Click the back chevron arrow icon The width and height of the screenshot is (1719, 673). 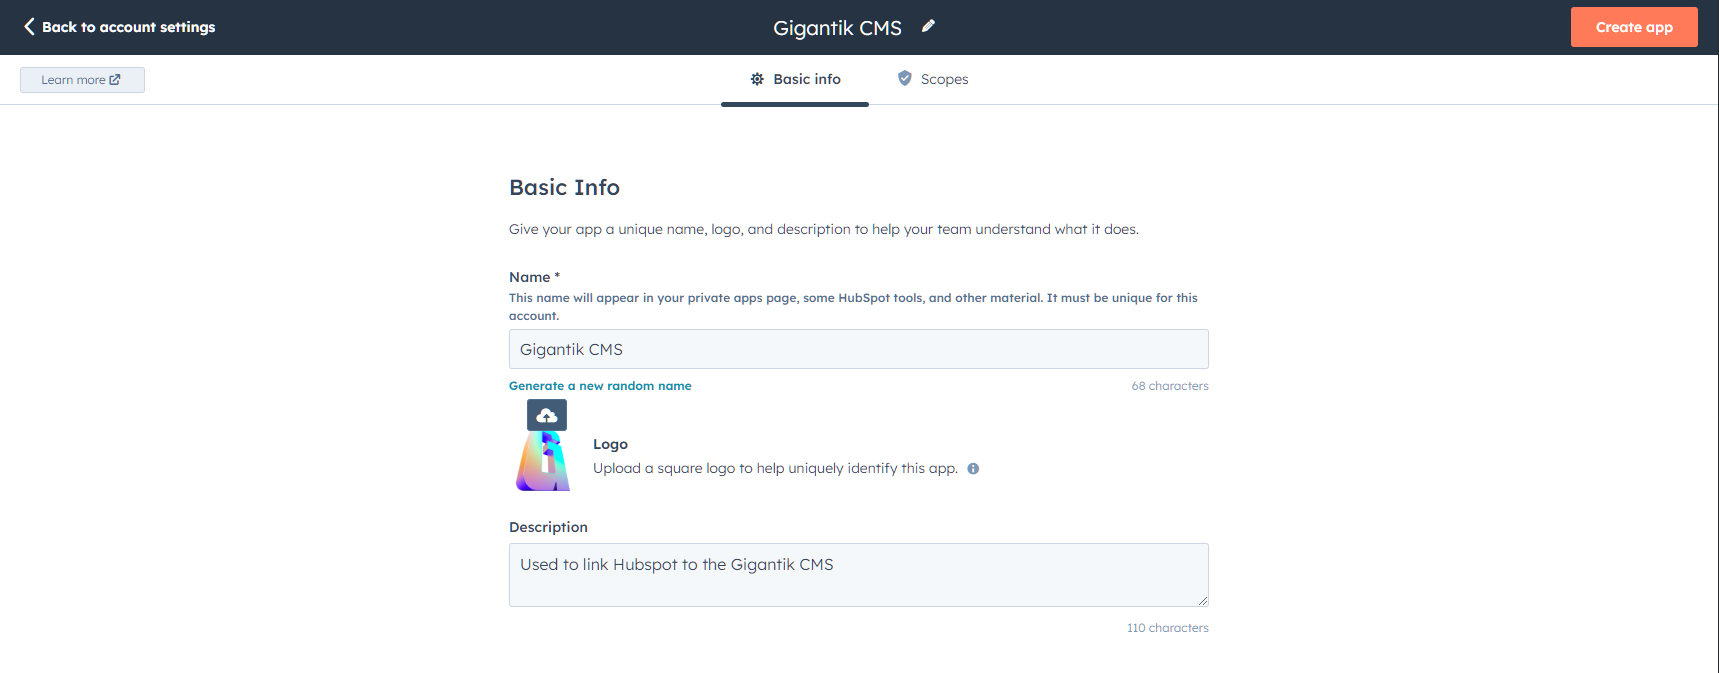coord(29,27)
